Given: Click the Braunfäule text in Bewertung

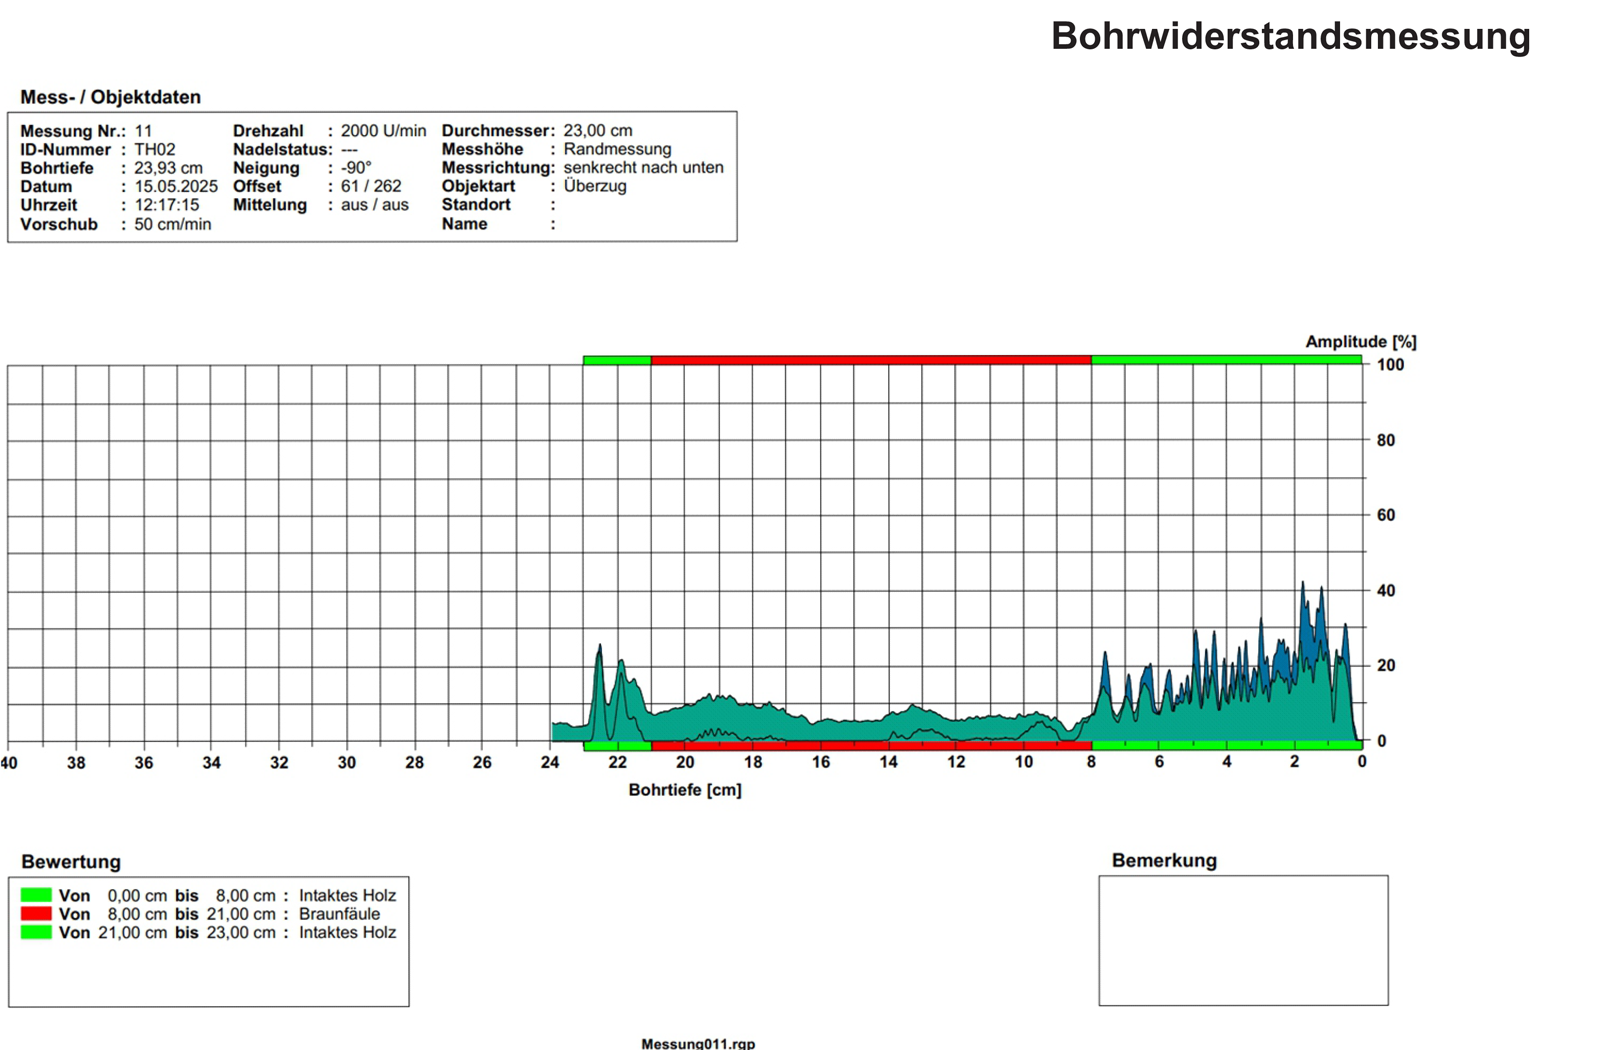Looking at the screenshot, I should [x=339, y=914].
